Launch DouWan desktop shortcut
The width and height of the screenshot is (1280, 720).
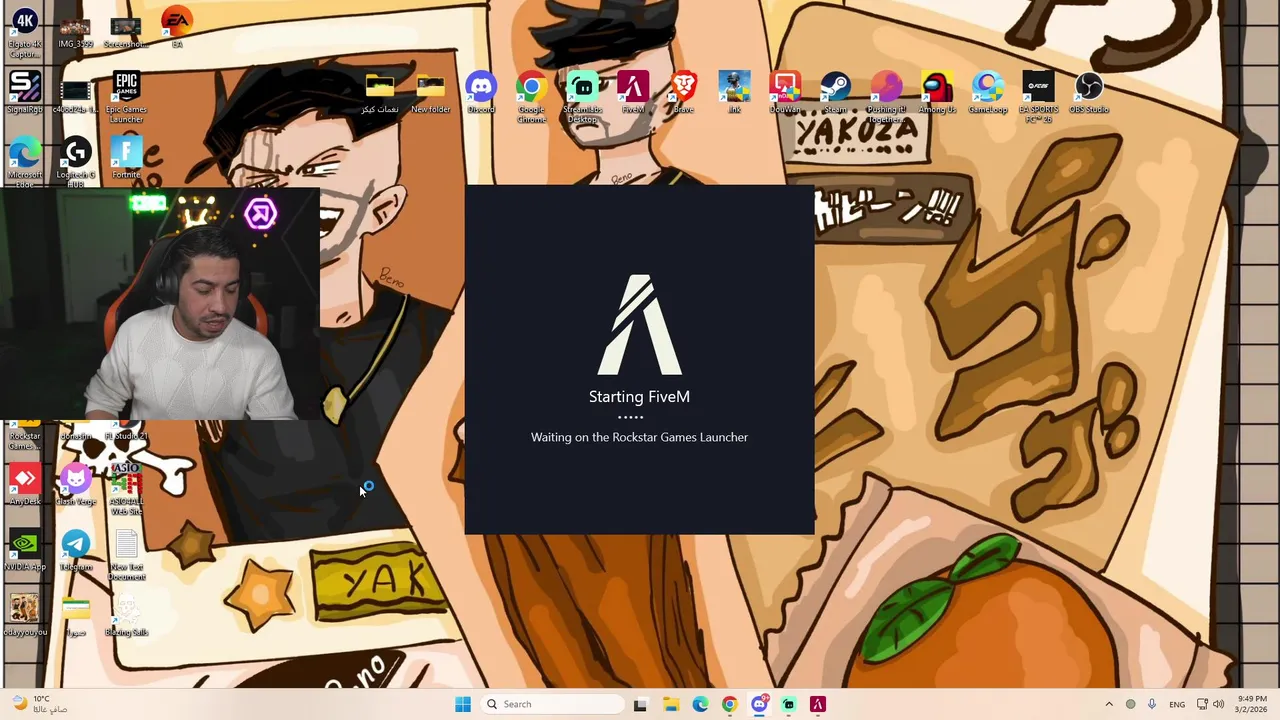coord(785,93)
